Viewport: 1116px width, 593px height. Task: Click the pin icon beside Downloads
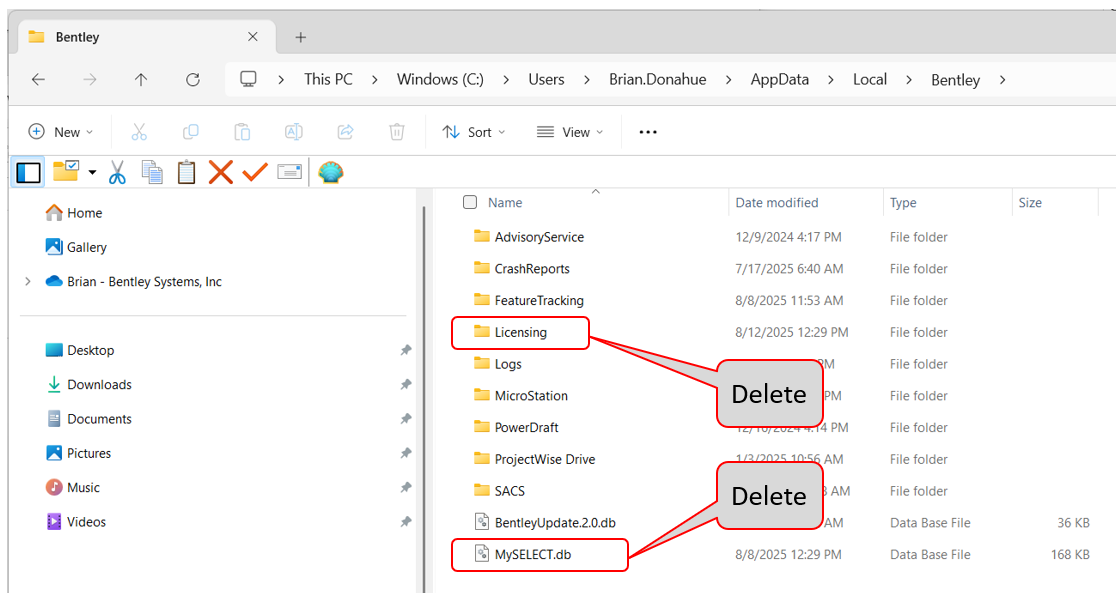coord(406,384)
